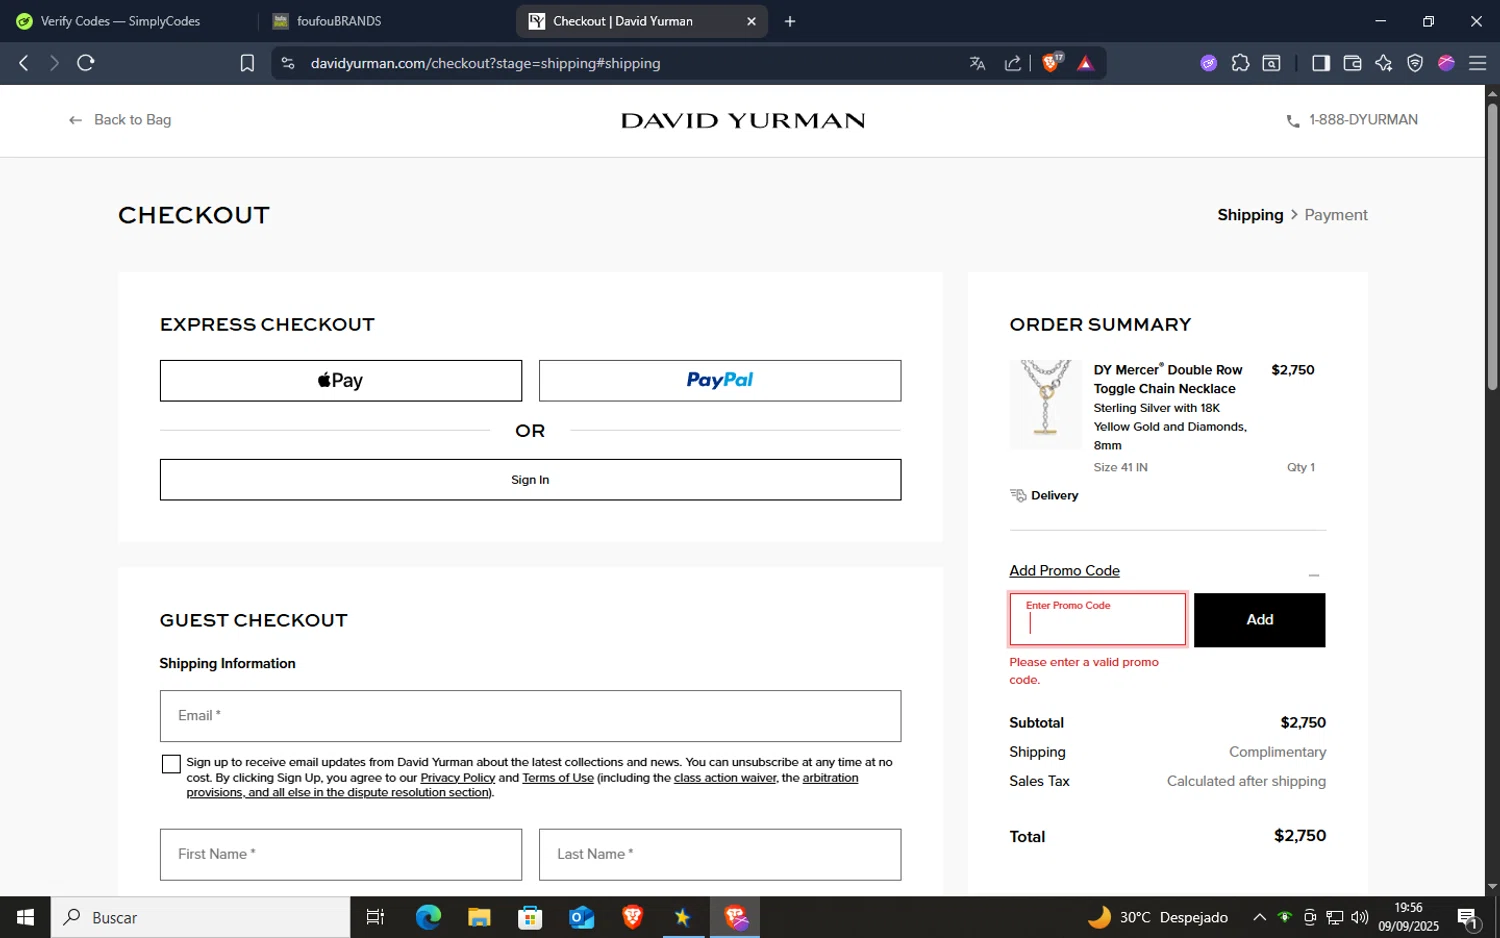Open Leo AI sparkle icon
This screenshot has width=1500, height=938.
(x=1383, y=63)
